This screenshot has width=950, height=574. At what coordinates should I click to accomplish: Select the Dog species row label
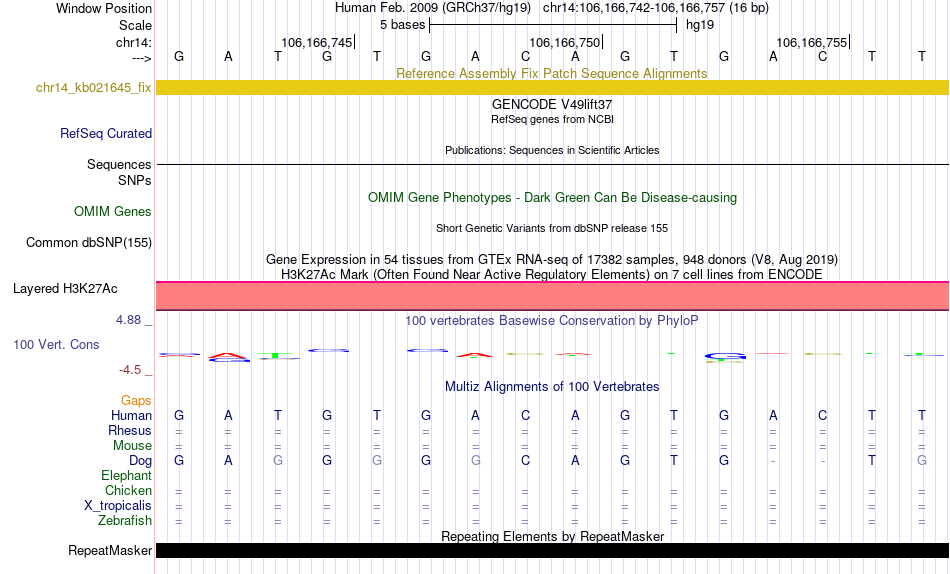140,461
